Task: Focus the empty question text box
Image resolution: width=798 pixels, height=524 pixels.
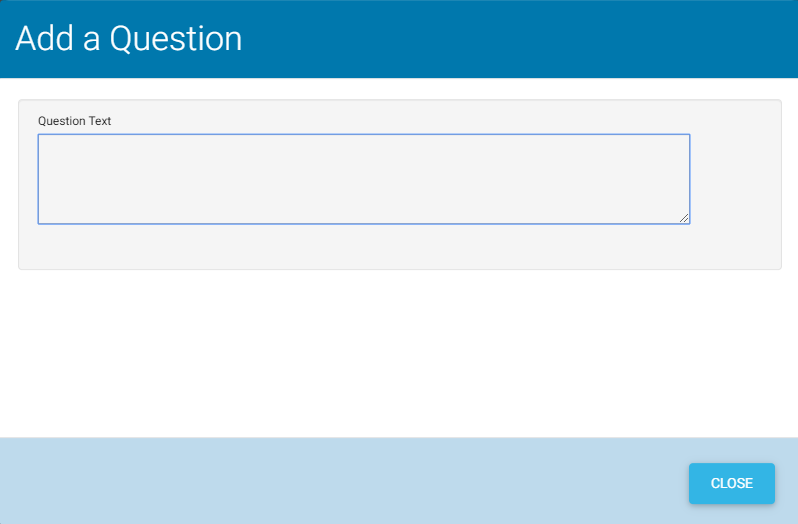Action: [x=363, y=178]
